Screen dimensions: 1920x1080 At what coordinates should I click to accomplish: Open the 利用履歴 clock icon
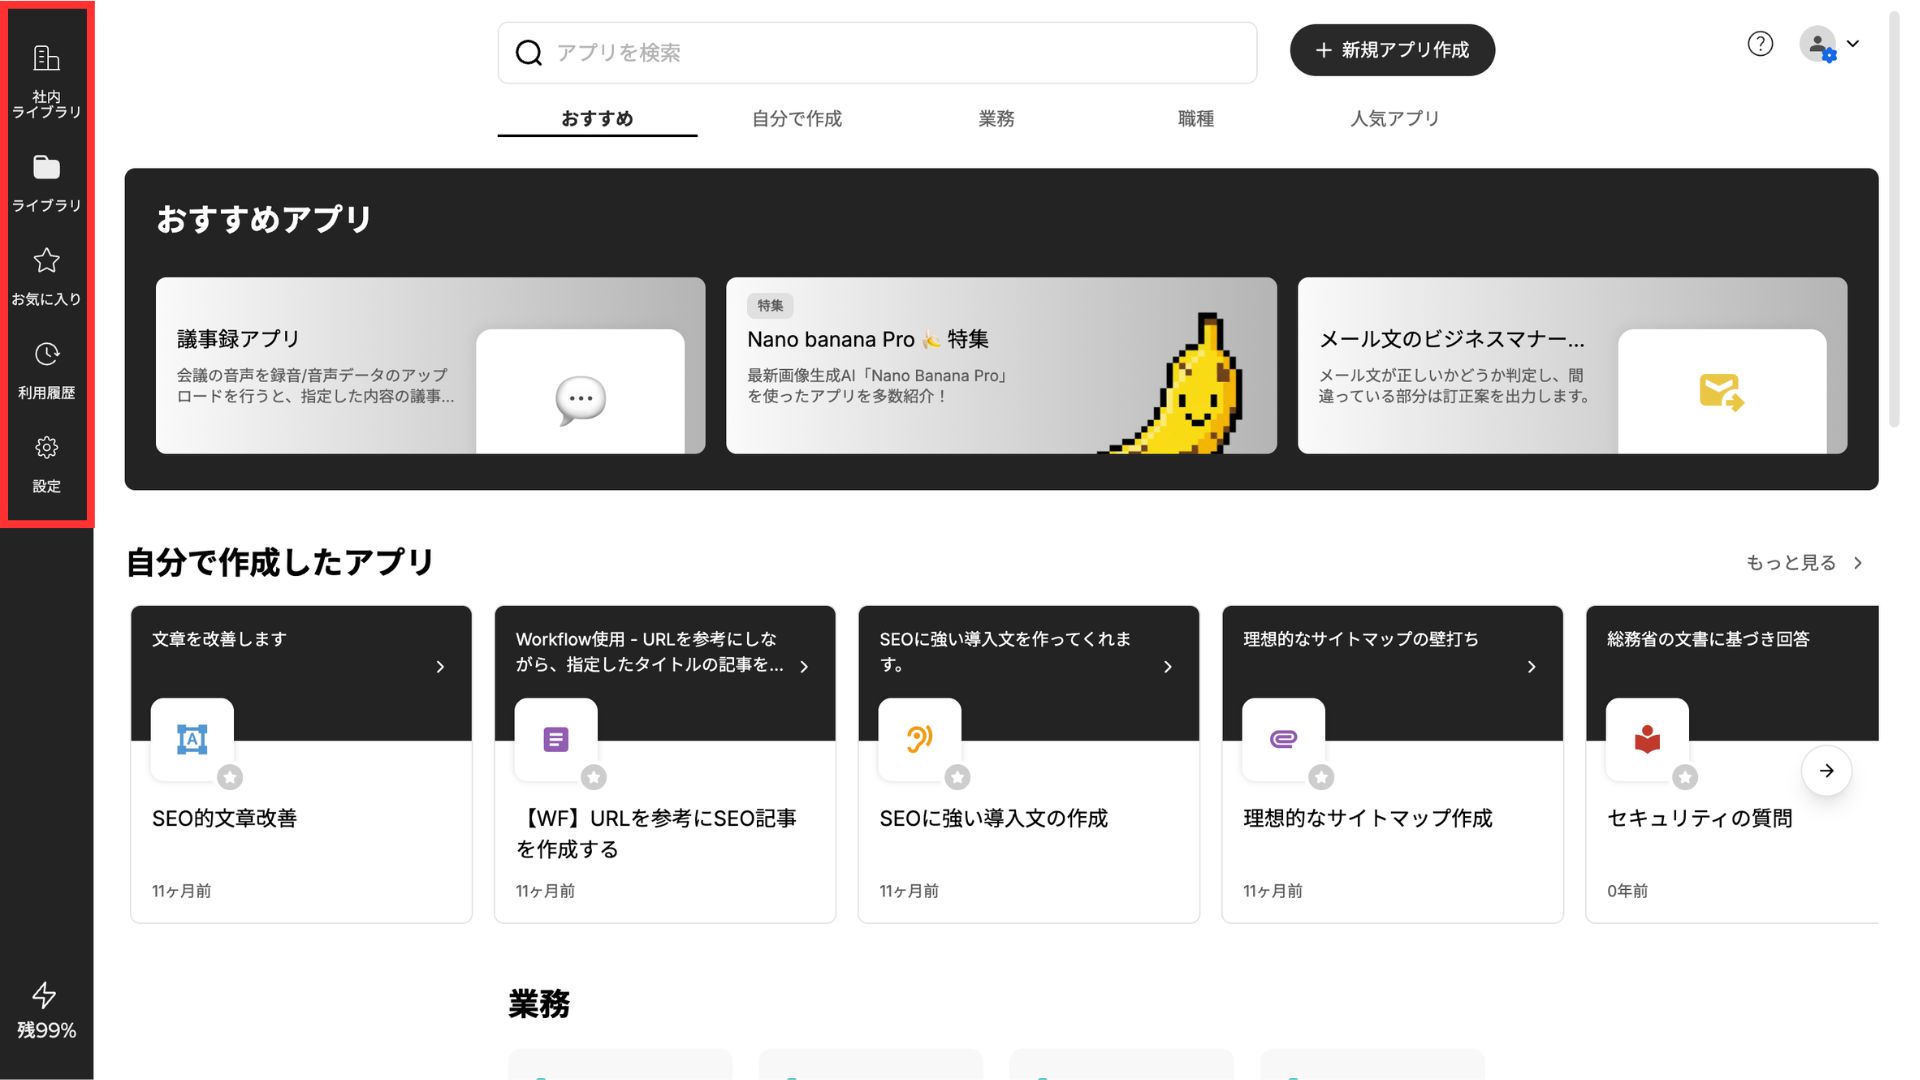46,354
